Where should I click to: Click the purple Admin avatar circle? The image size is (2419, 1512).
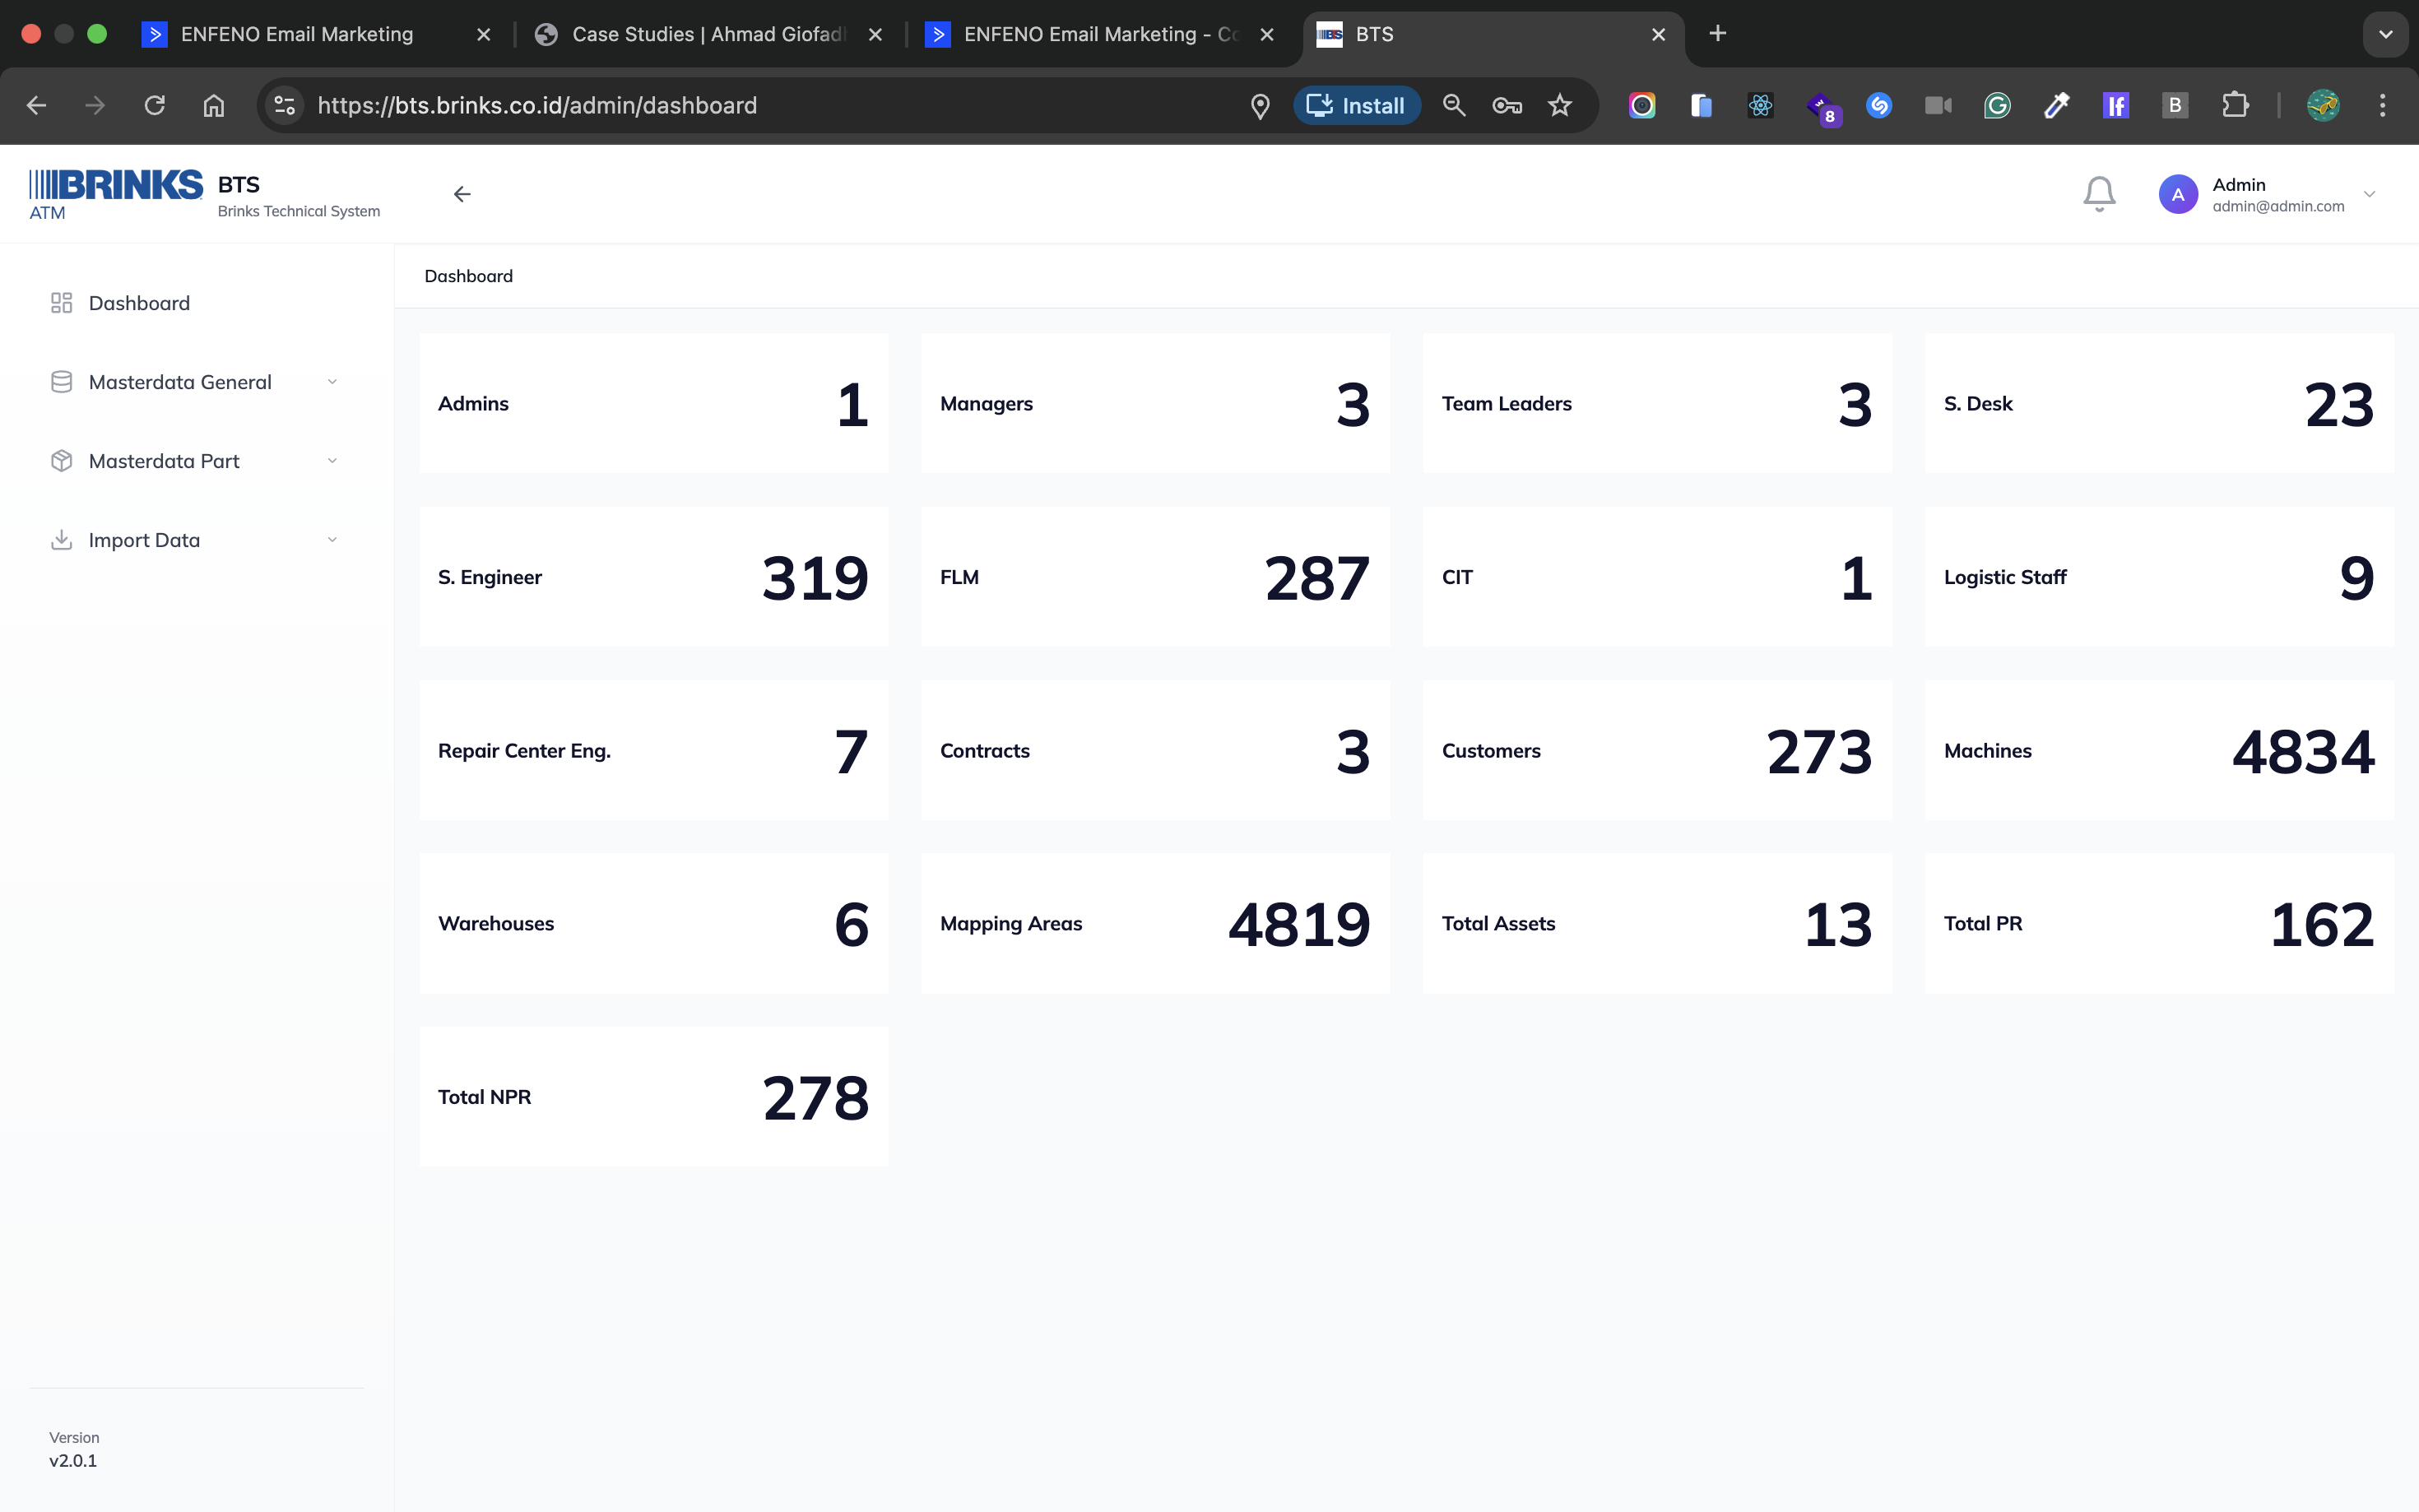[2177, 194]
